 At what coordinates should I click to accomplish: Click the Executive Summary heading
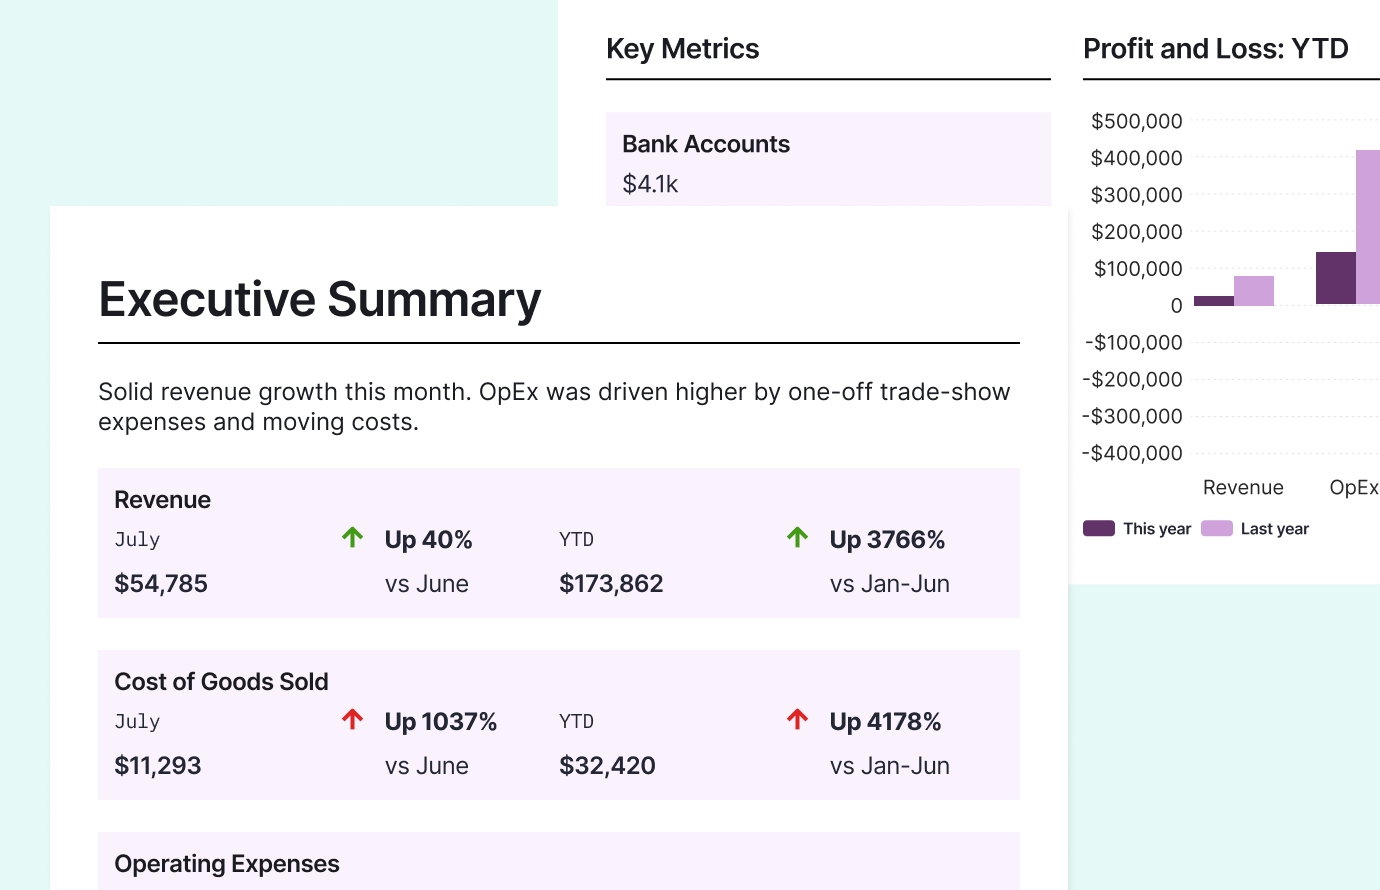pos(319,300)
